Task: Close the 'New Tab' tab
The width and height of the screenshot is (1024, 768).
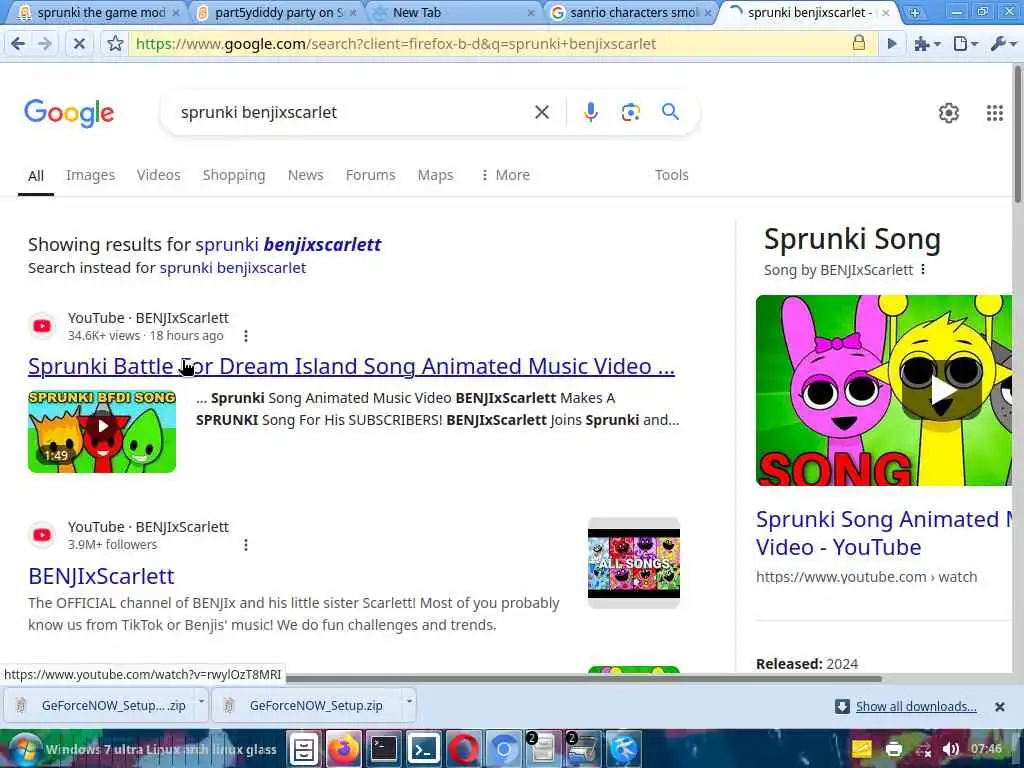Action: tap(530, 12)
